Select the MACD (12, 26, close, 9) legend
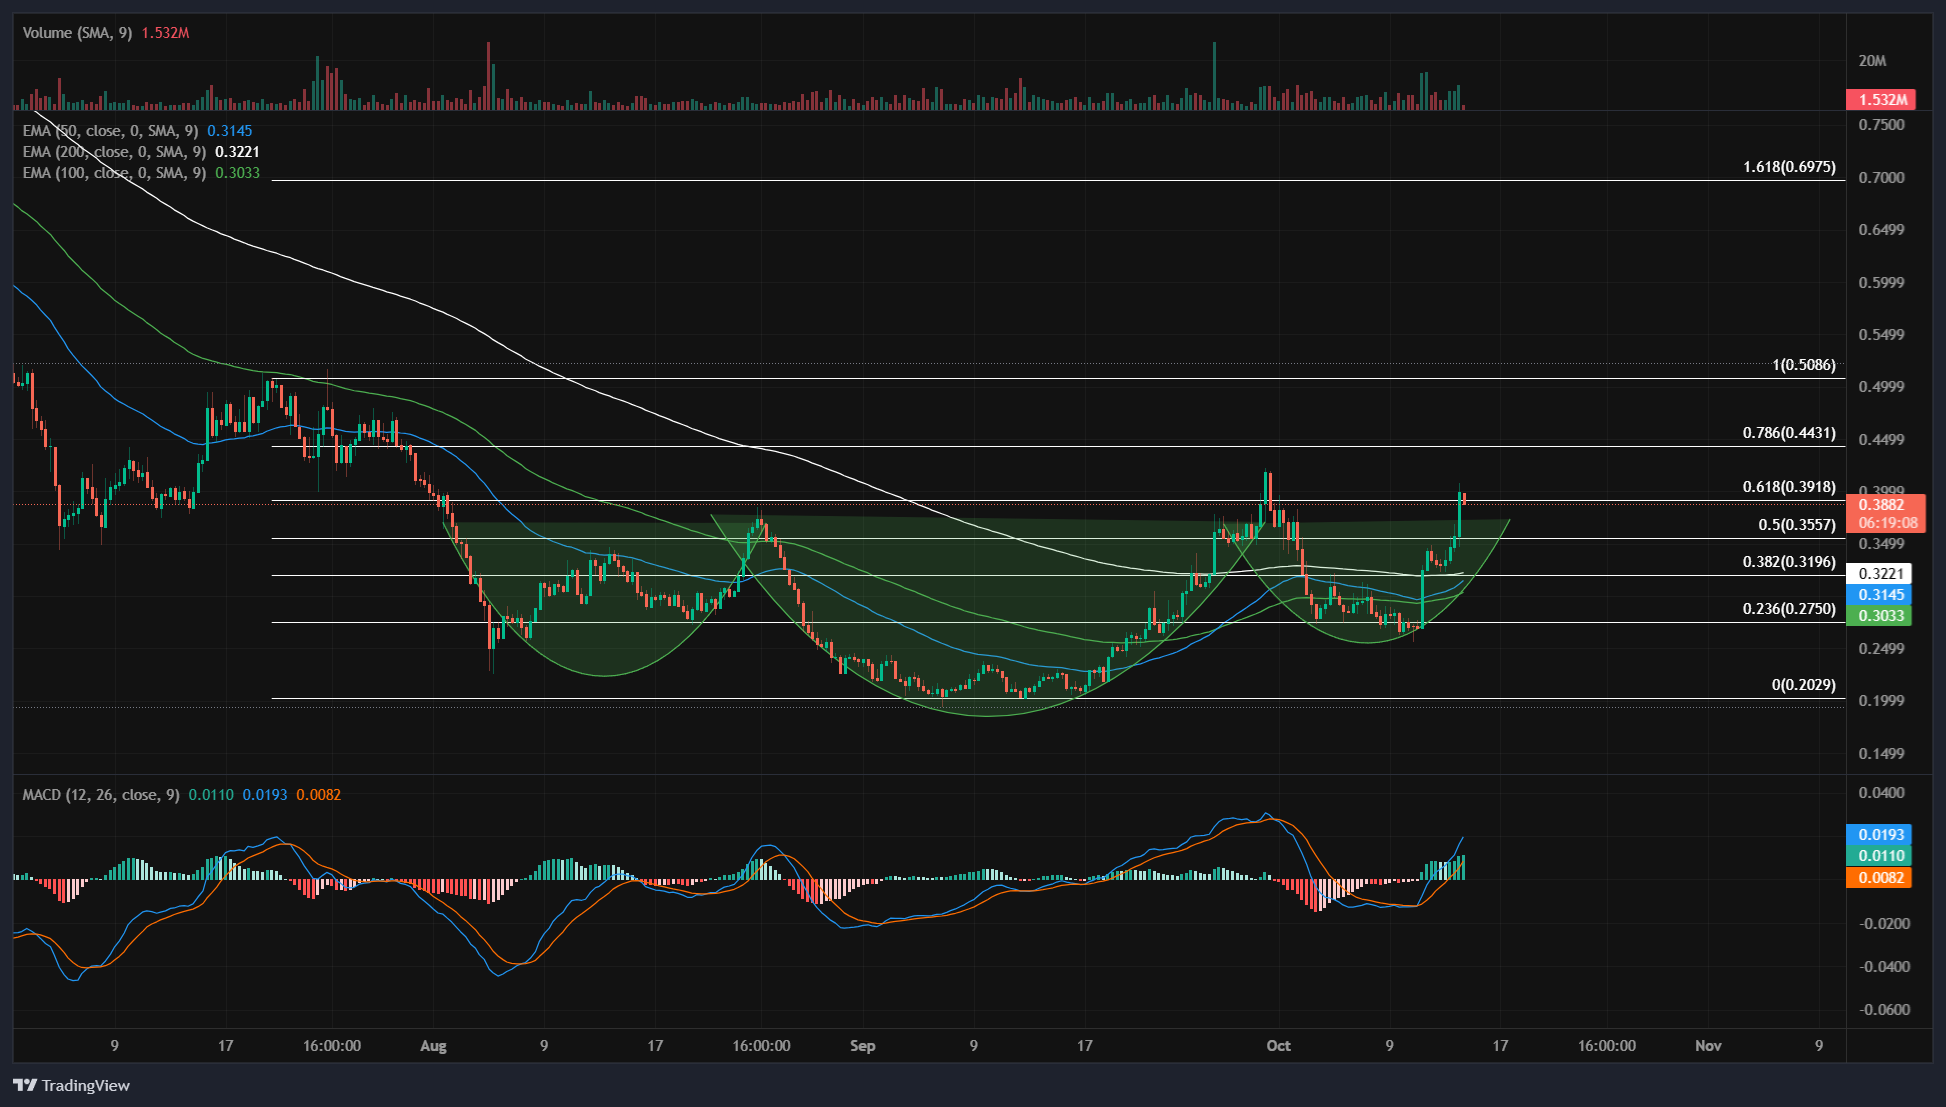This screenshot has width=1946, height=1107. point(101,795)
